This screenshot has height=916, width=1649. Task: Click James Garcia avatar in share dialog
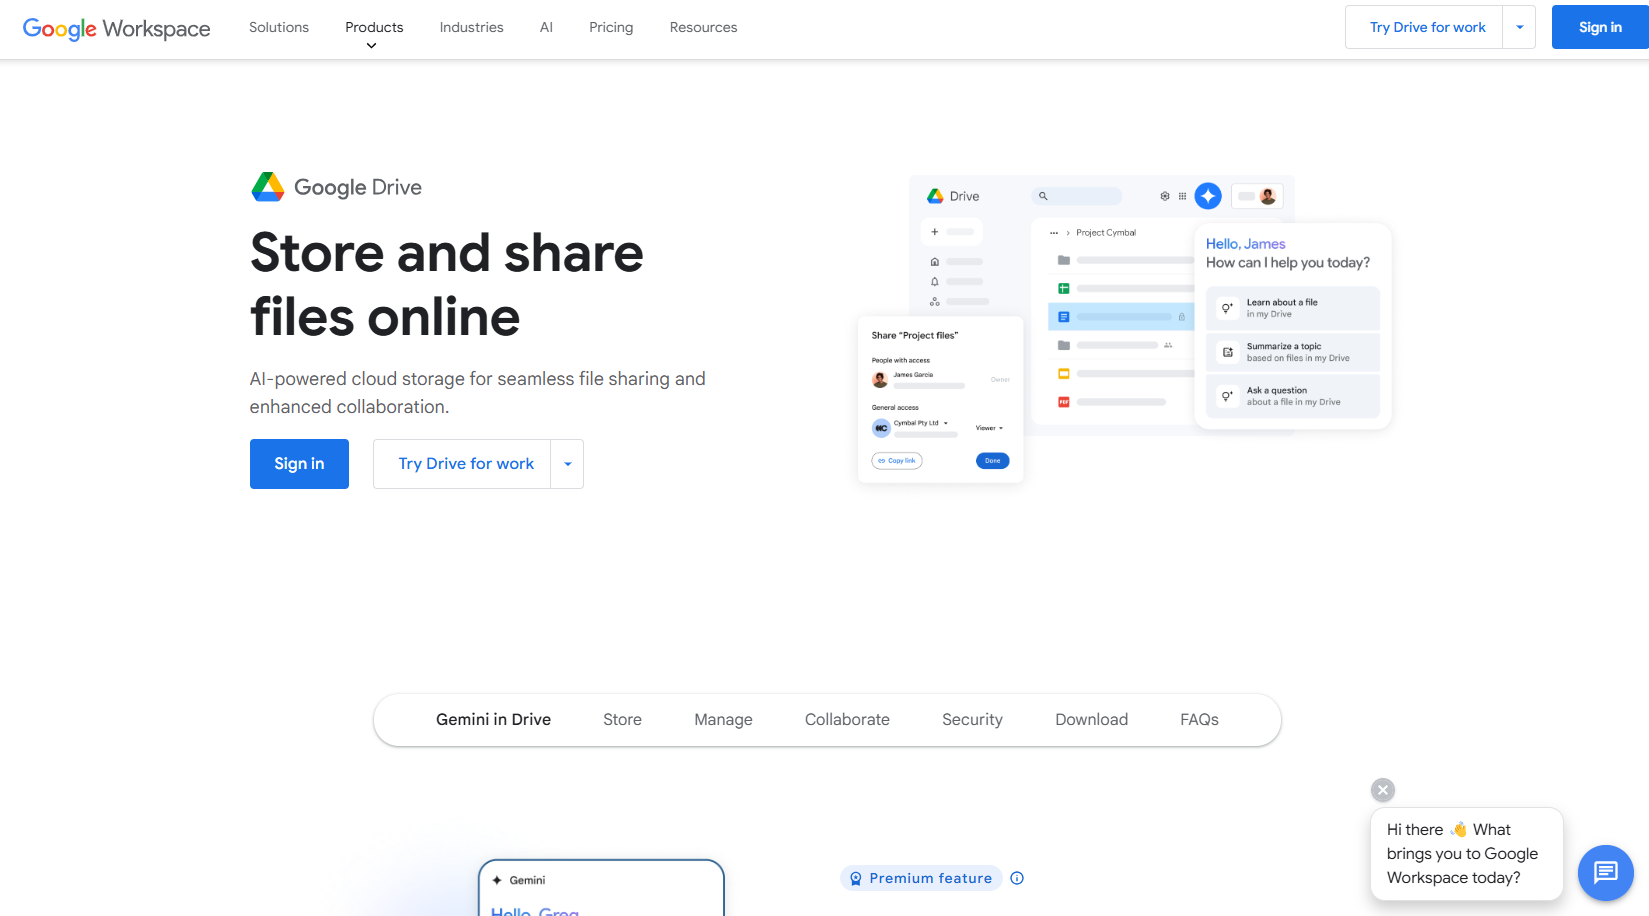pyautogui.click(x=880, y=380)
